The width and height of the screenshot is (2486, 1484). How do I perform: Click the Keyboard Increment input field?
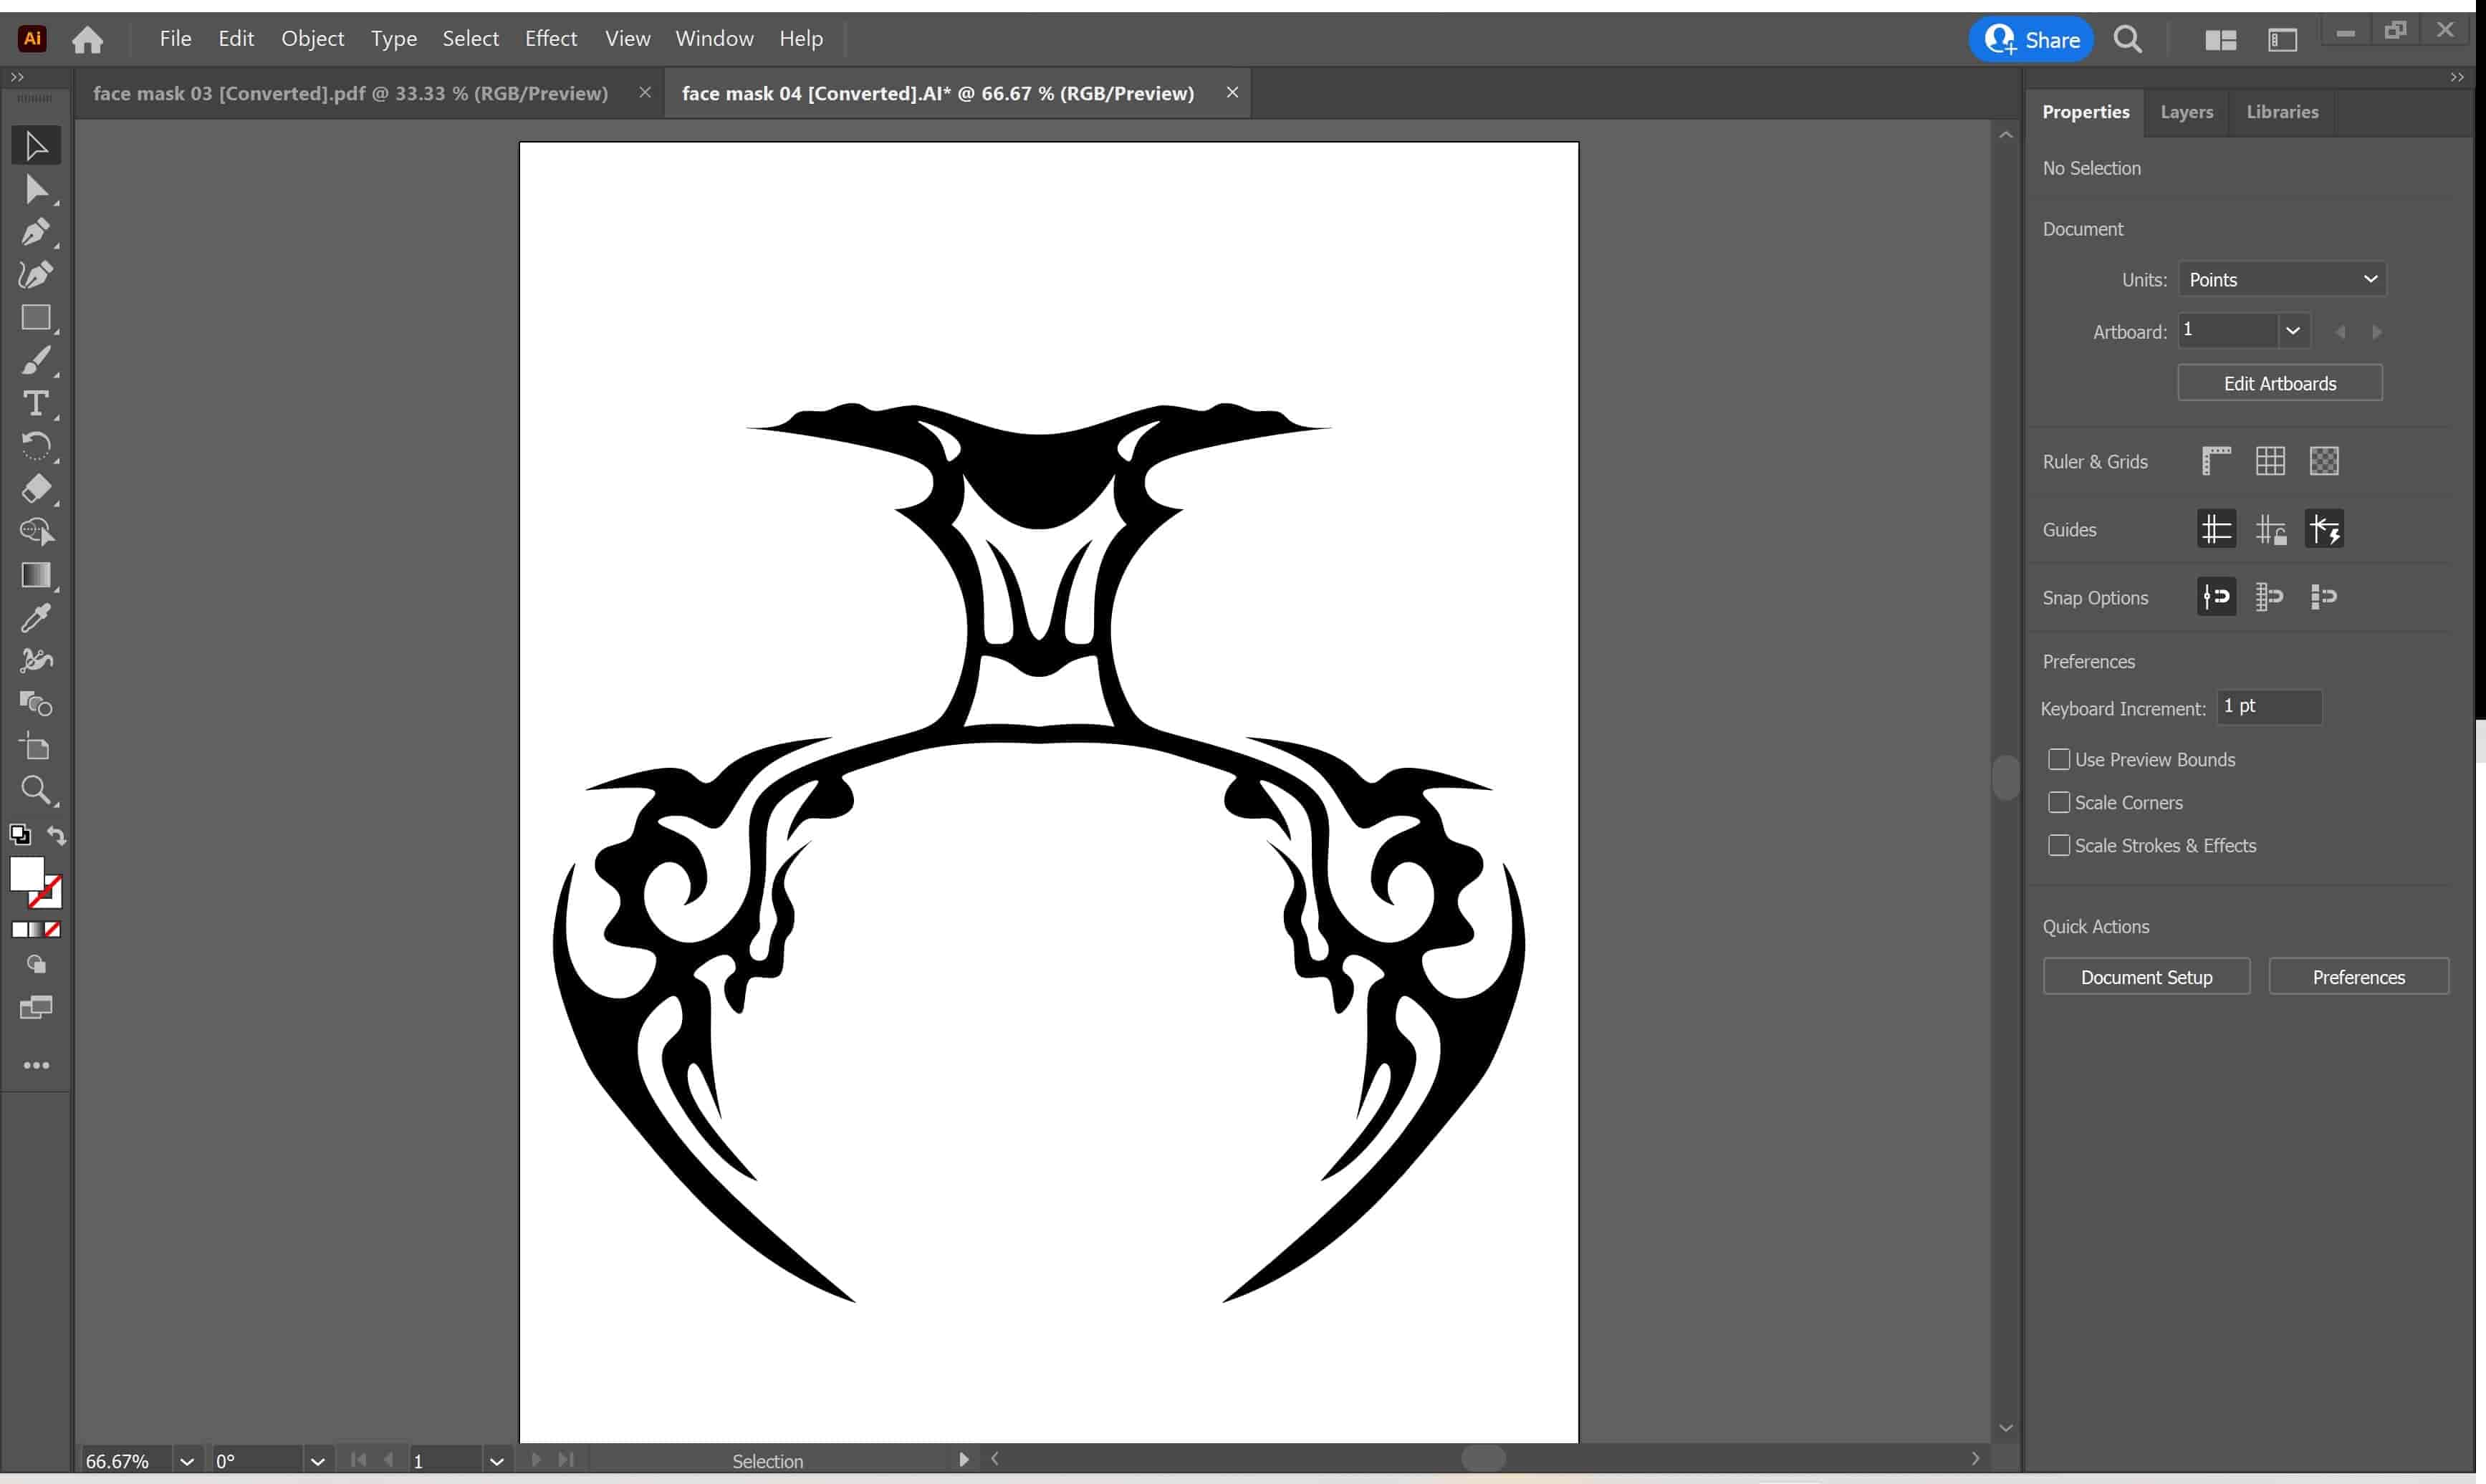pos(2268,706)
